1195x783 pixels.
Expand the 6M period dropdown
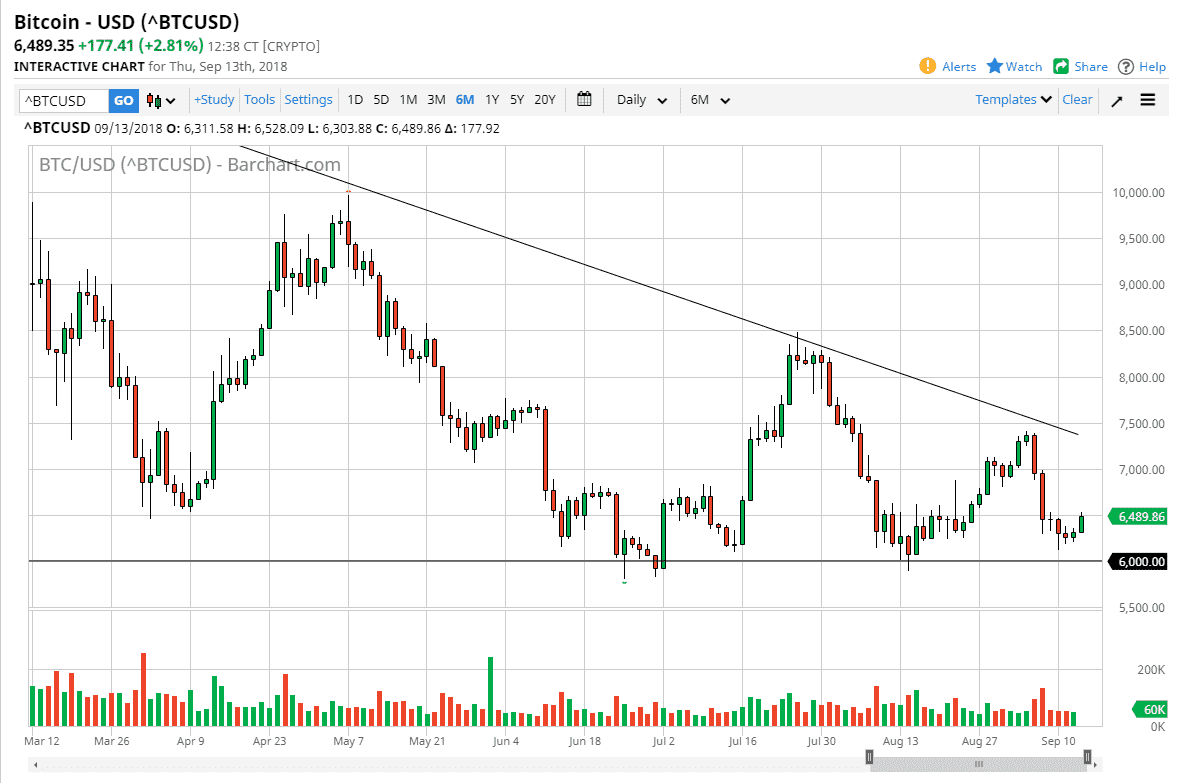pyautogui.click(x=710, y=100)
